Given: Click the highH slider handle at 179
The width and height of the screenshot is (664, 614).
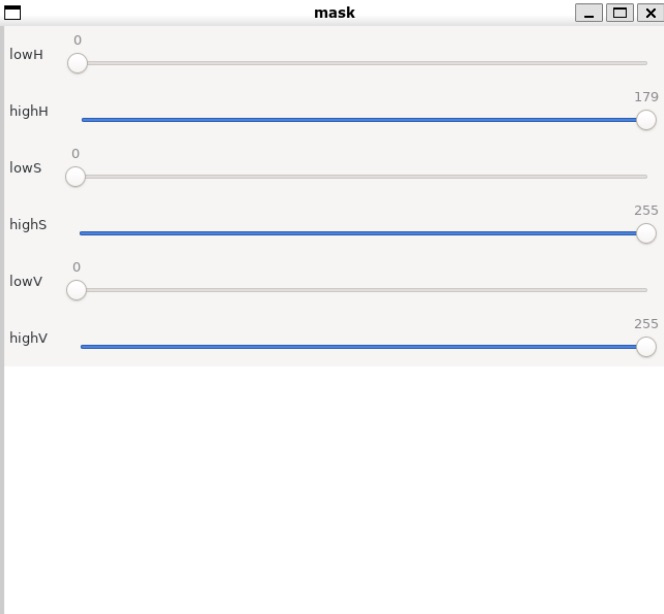Looking at the screenshot, I should click(x=646, y=120).
